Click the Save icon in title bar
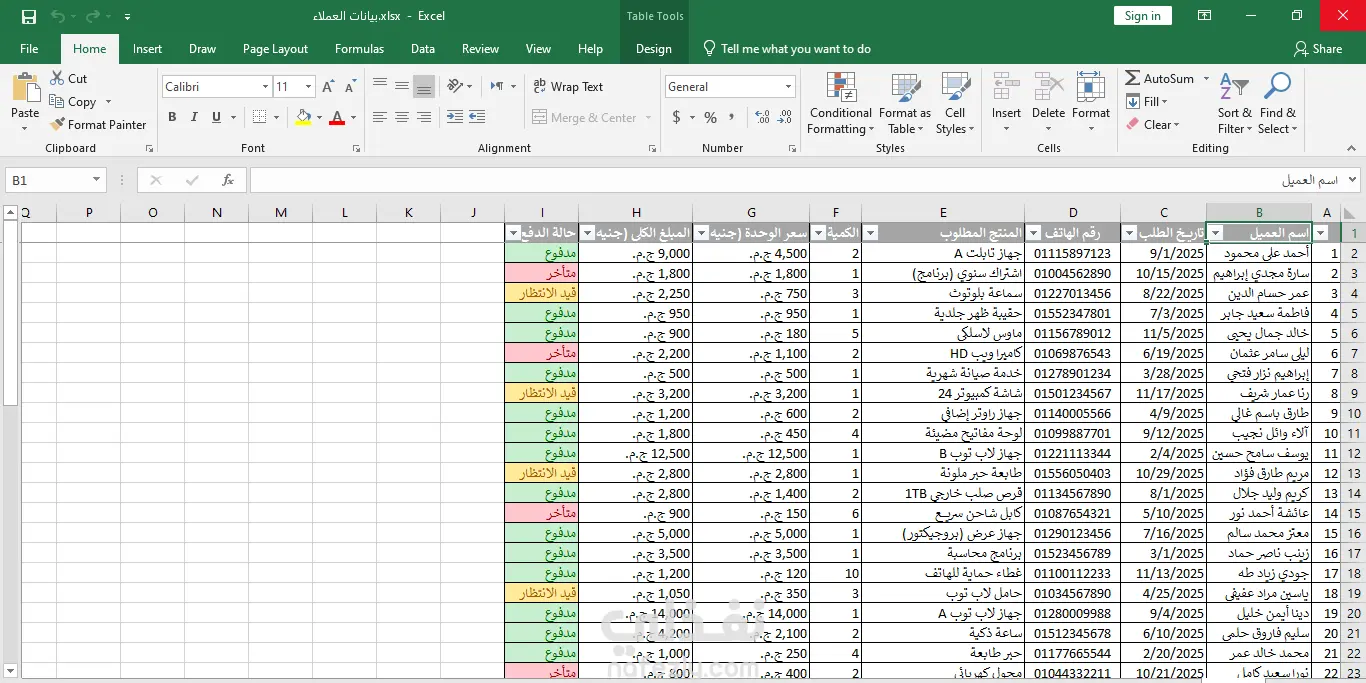The image size is (1366, 683). [x=28, y=16]
